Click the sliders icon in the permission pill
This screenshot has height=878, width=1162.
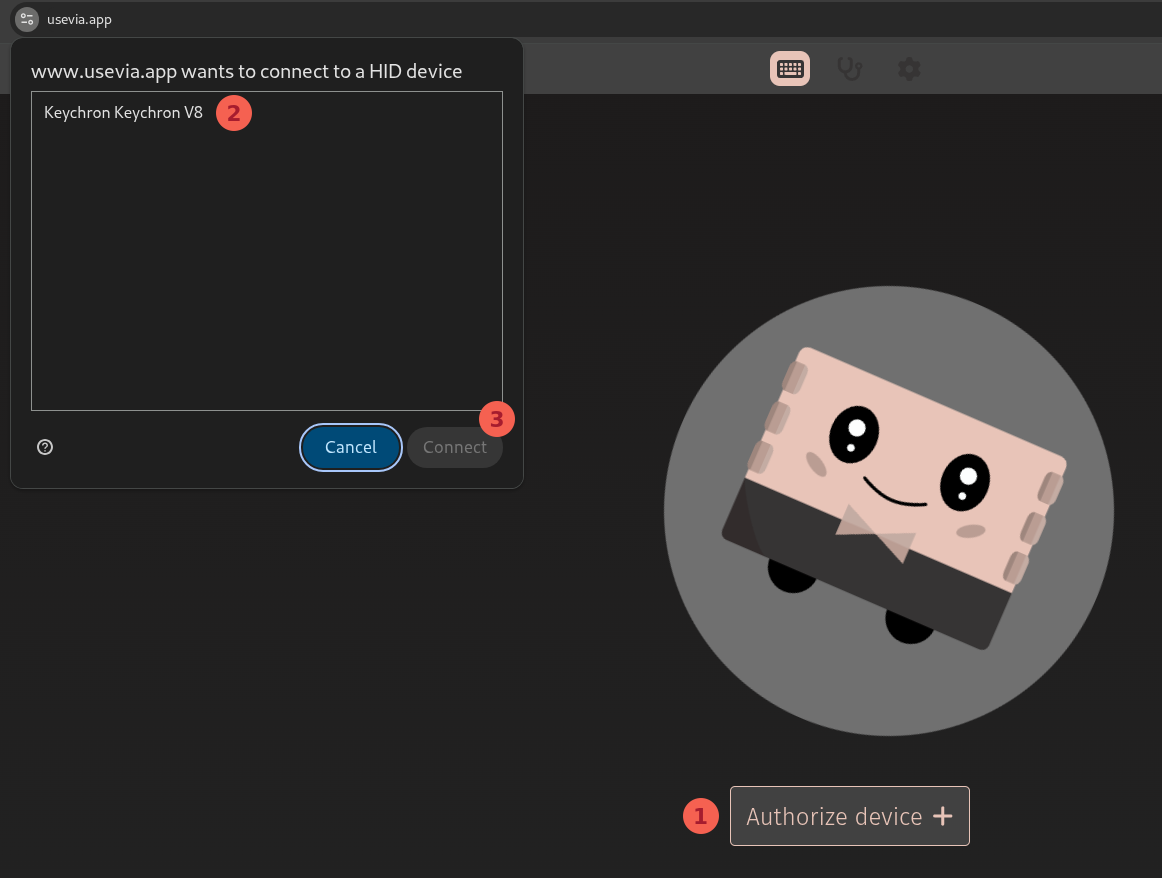tap(26, 18)
